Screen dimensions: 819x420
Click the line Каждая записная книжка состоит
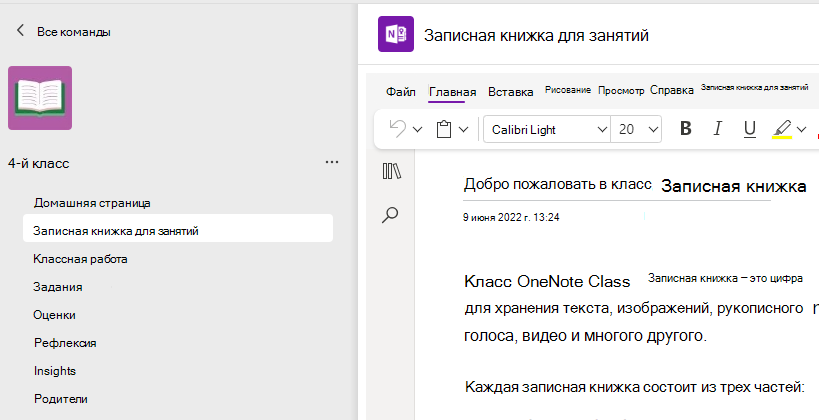[x=634, y=387]
